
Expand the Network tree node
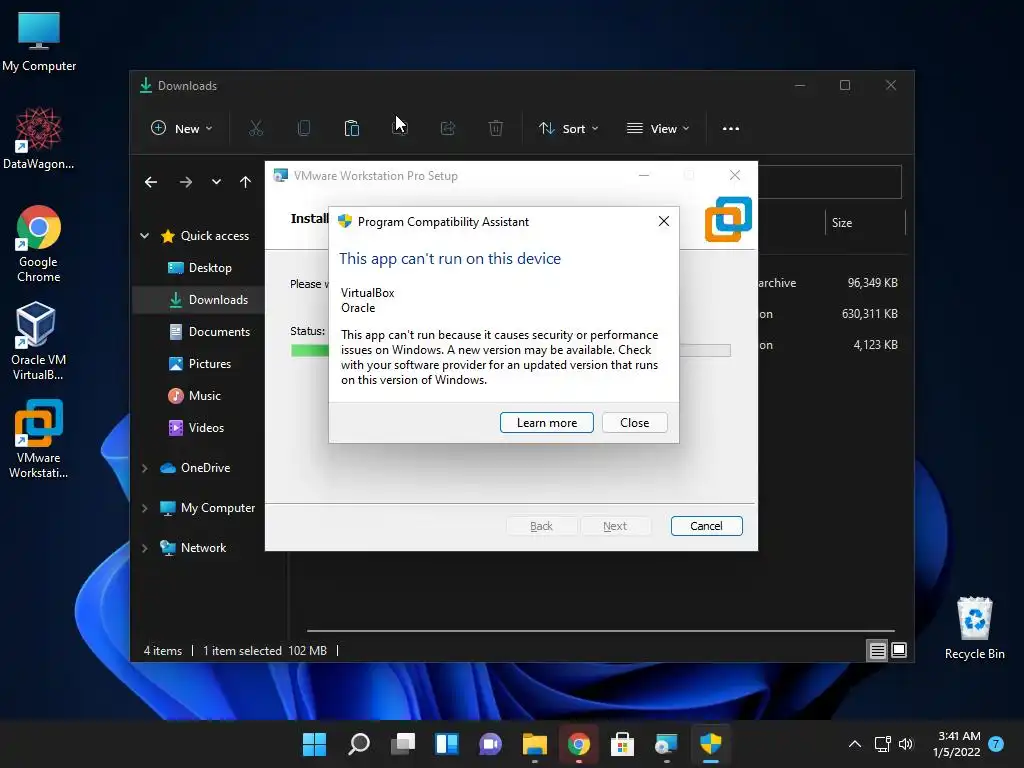click(144, 547)
